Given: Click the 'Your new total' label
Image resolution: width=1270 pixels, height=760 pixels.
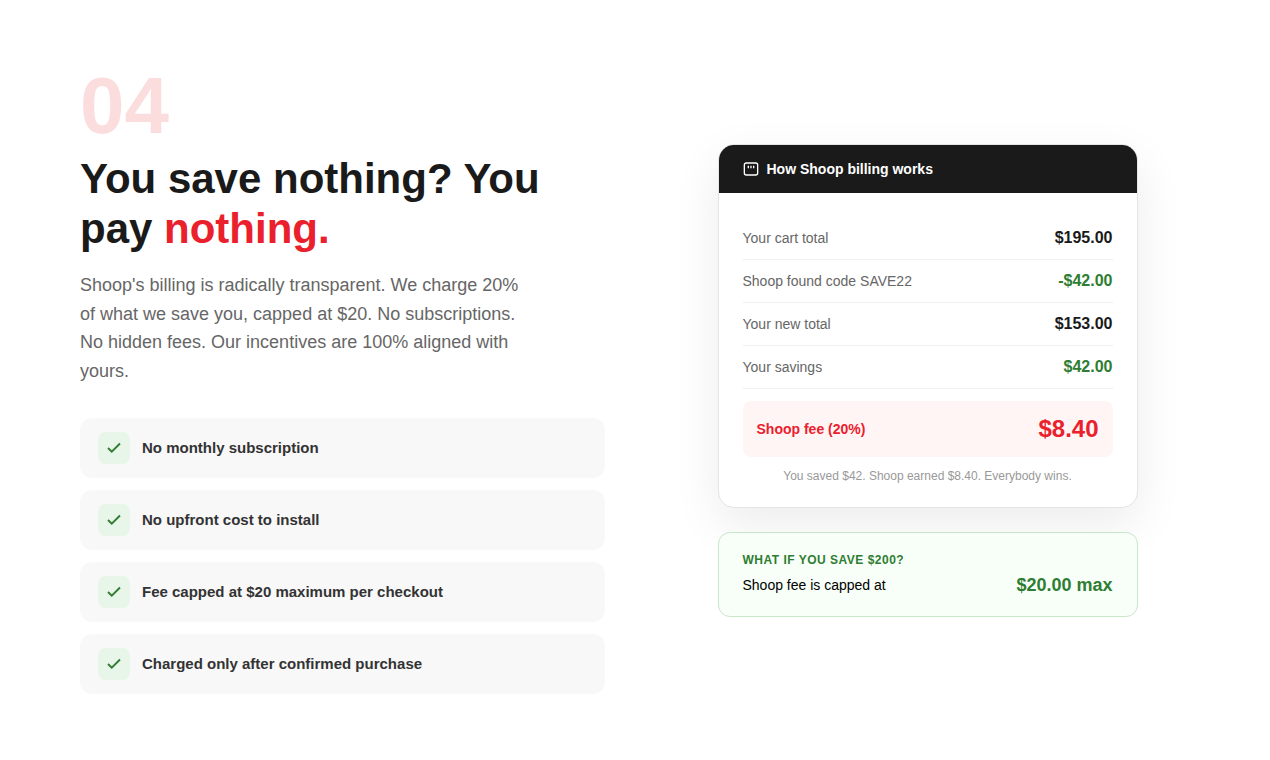Looking at the screenshot, I should point(786,324).
